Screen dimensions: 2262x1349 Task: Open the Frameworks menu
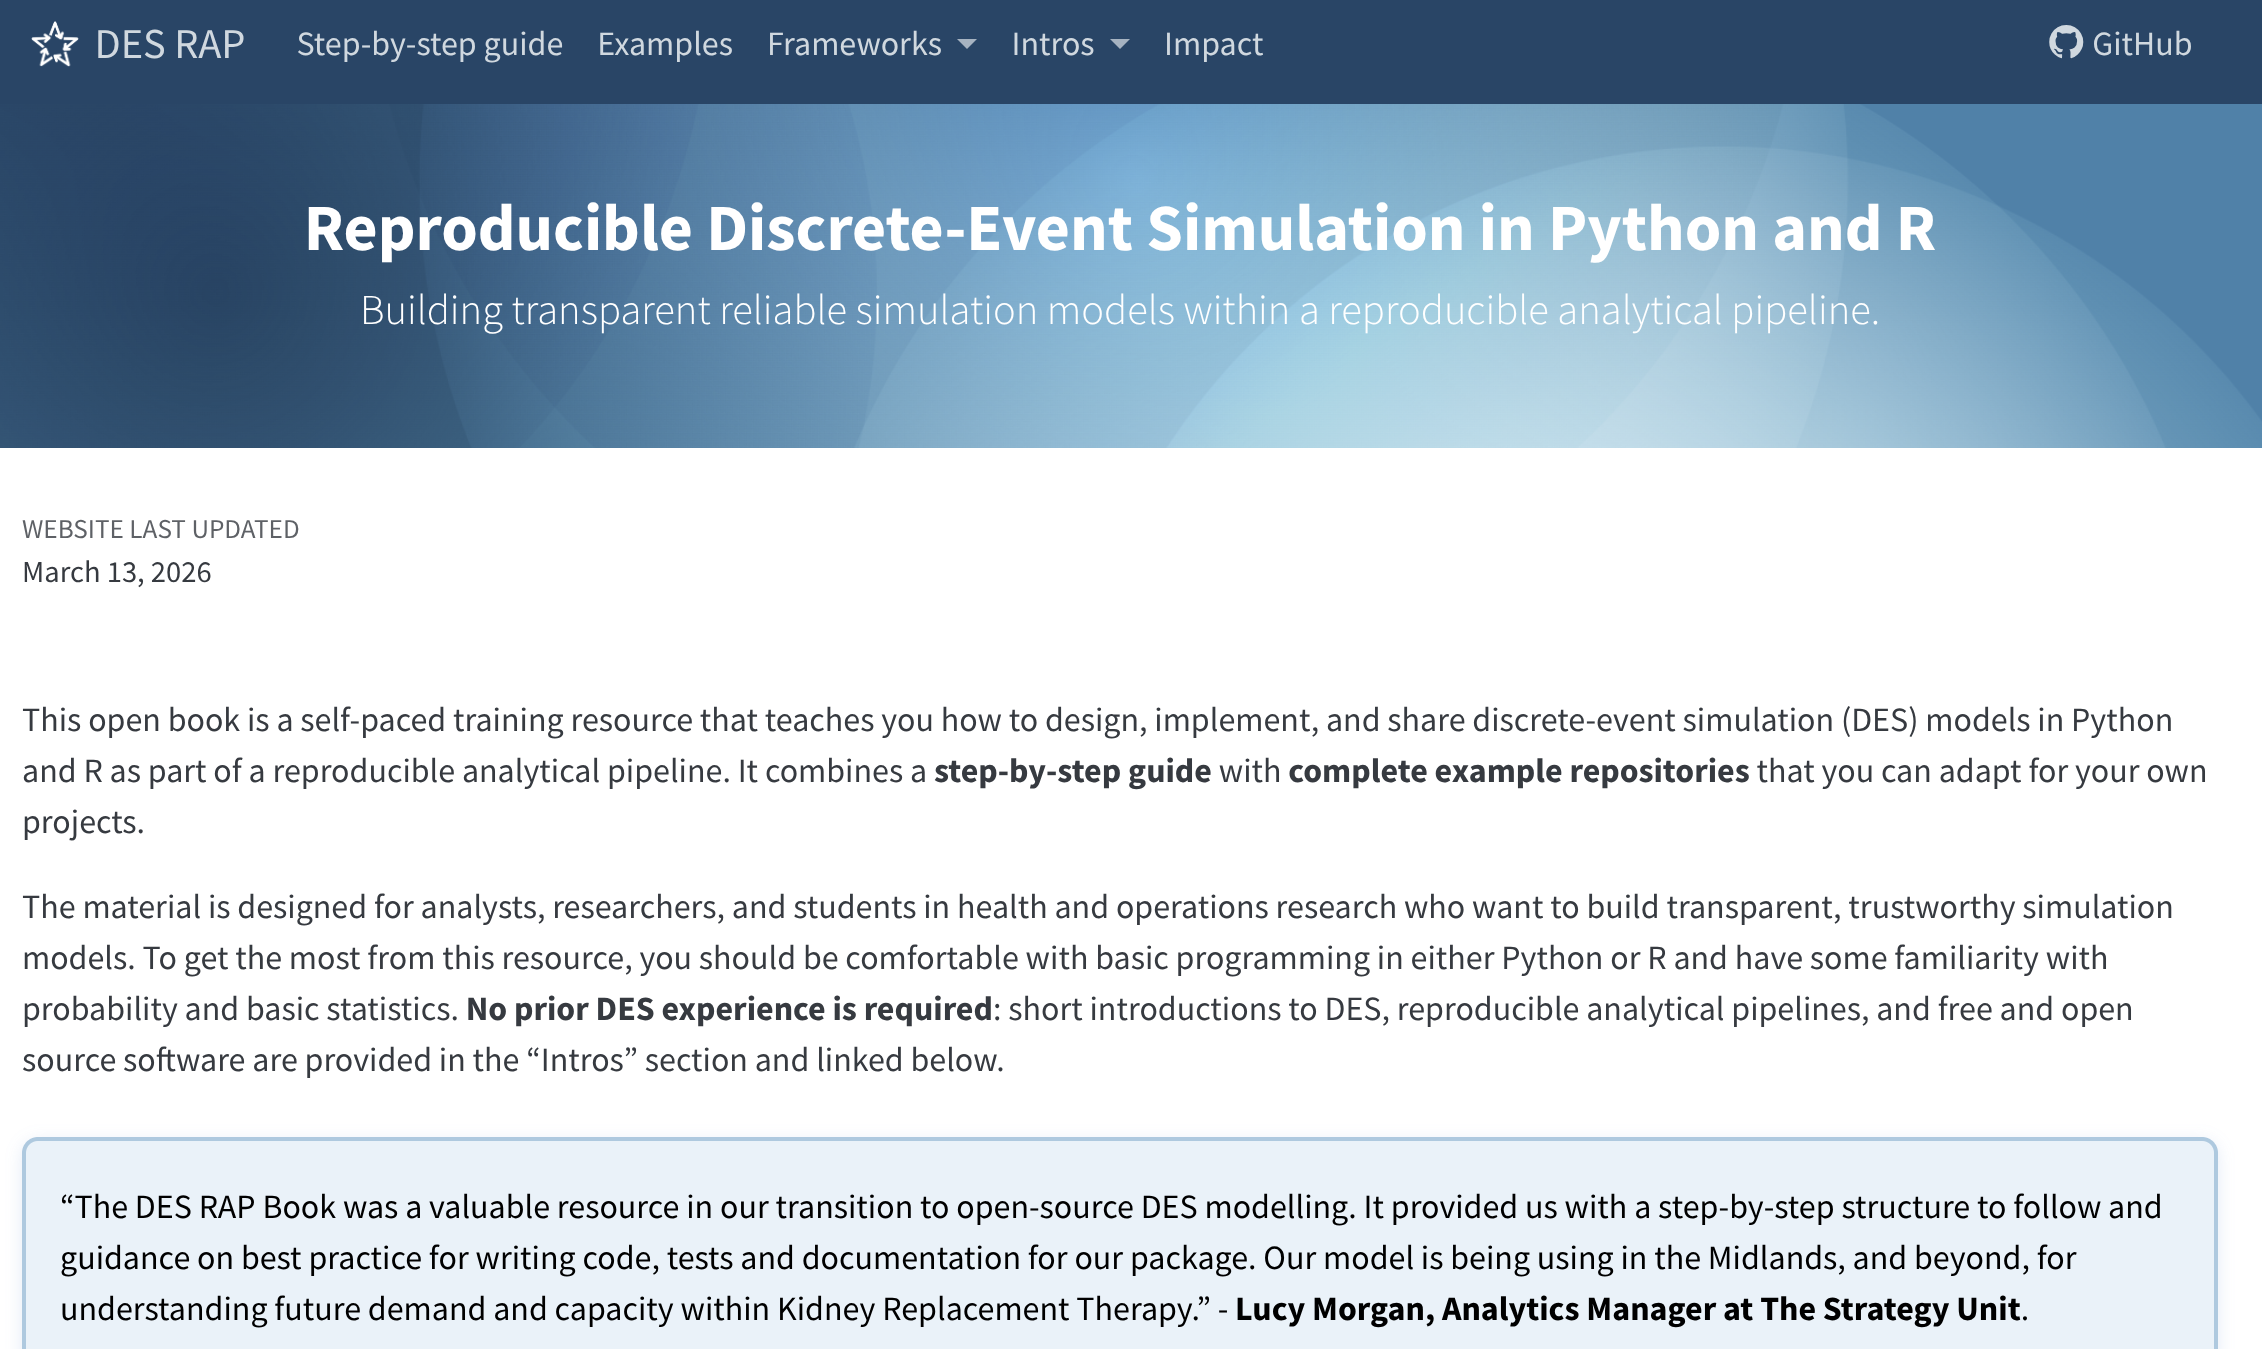click(x=854, y=44)
